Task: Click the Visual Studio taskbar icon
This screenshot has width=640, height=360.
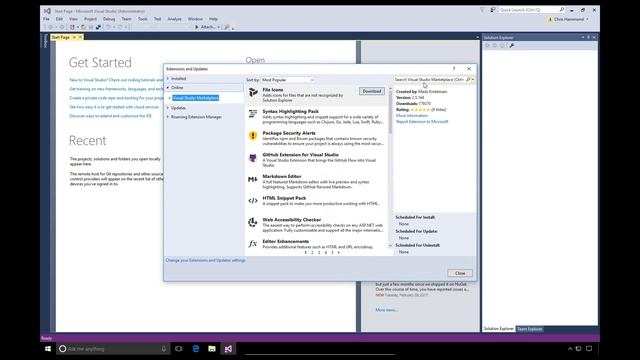Action: pos(228,349)
